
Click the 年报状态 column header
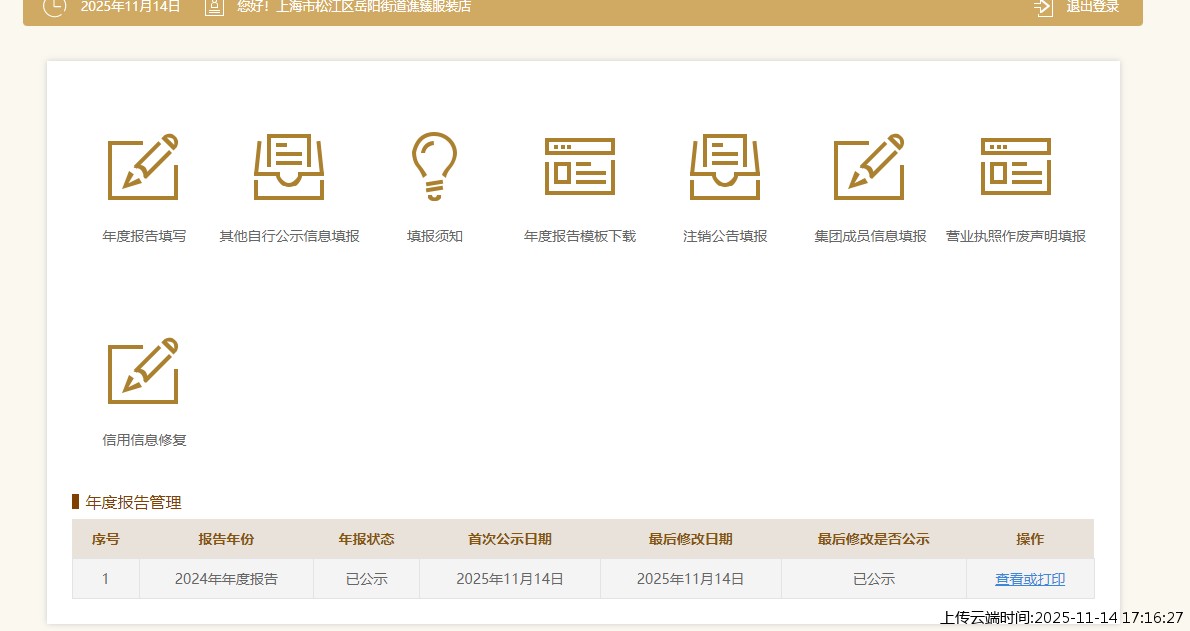[366, 539]
